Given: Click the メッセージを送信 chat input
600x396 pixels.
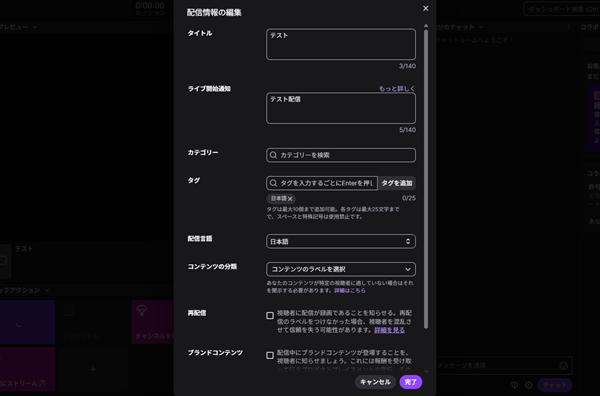Looking at the screenshot, I should coord(497,365).
